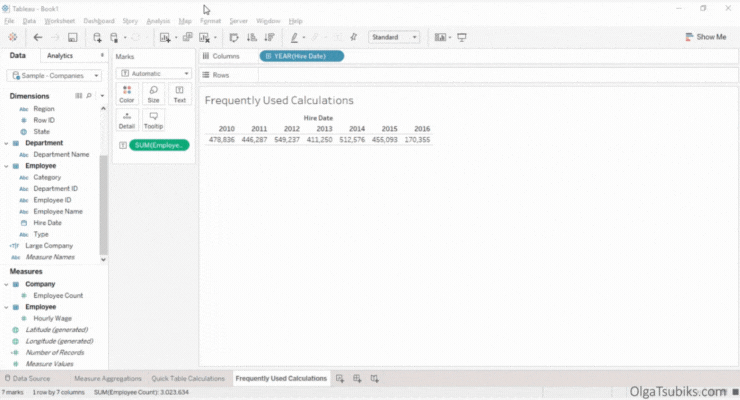The width and height of the screenshot is (740, 400).
Task: Open the Help menu
Action: [295, 21]
